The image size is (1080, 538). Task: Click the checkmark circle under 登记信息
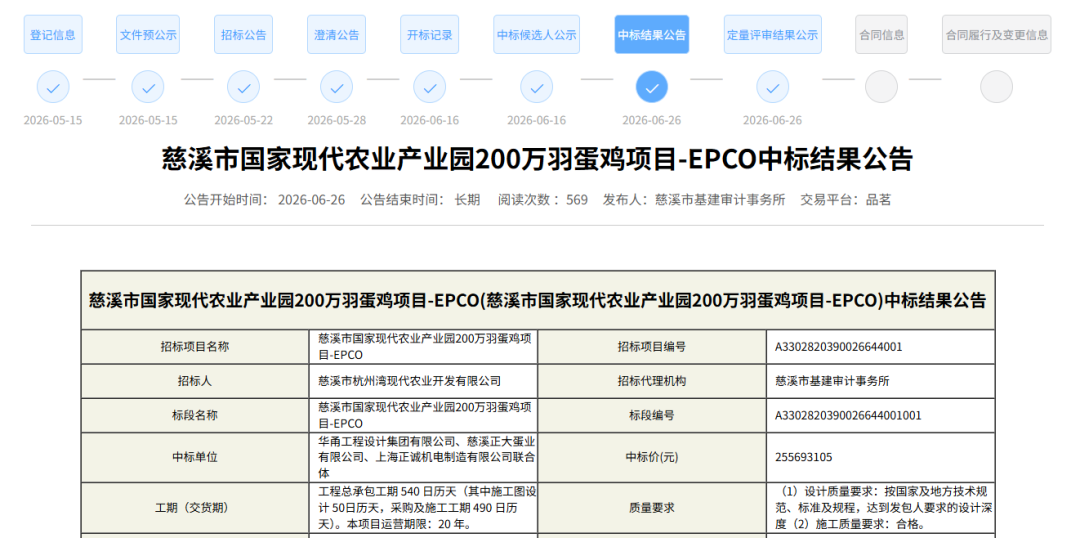click(53, 87)
